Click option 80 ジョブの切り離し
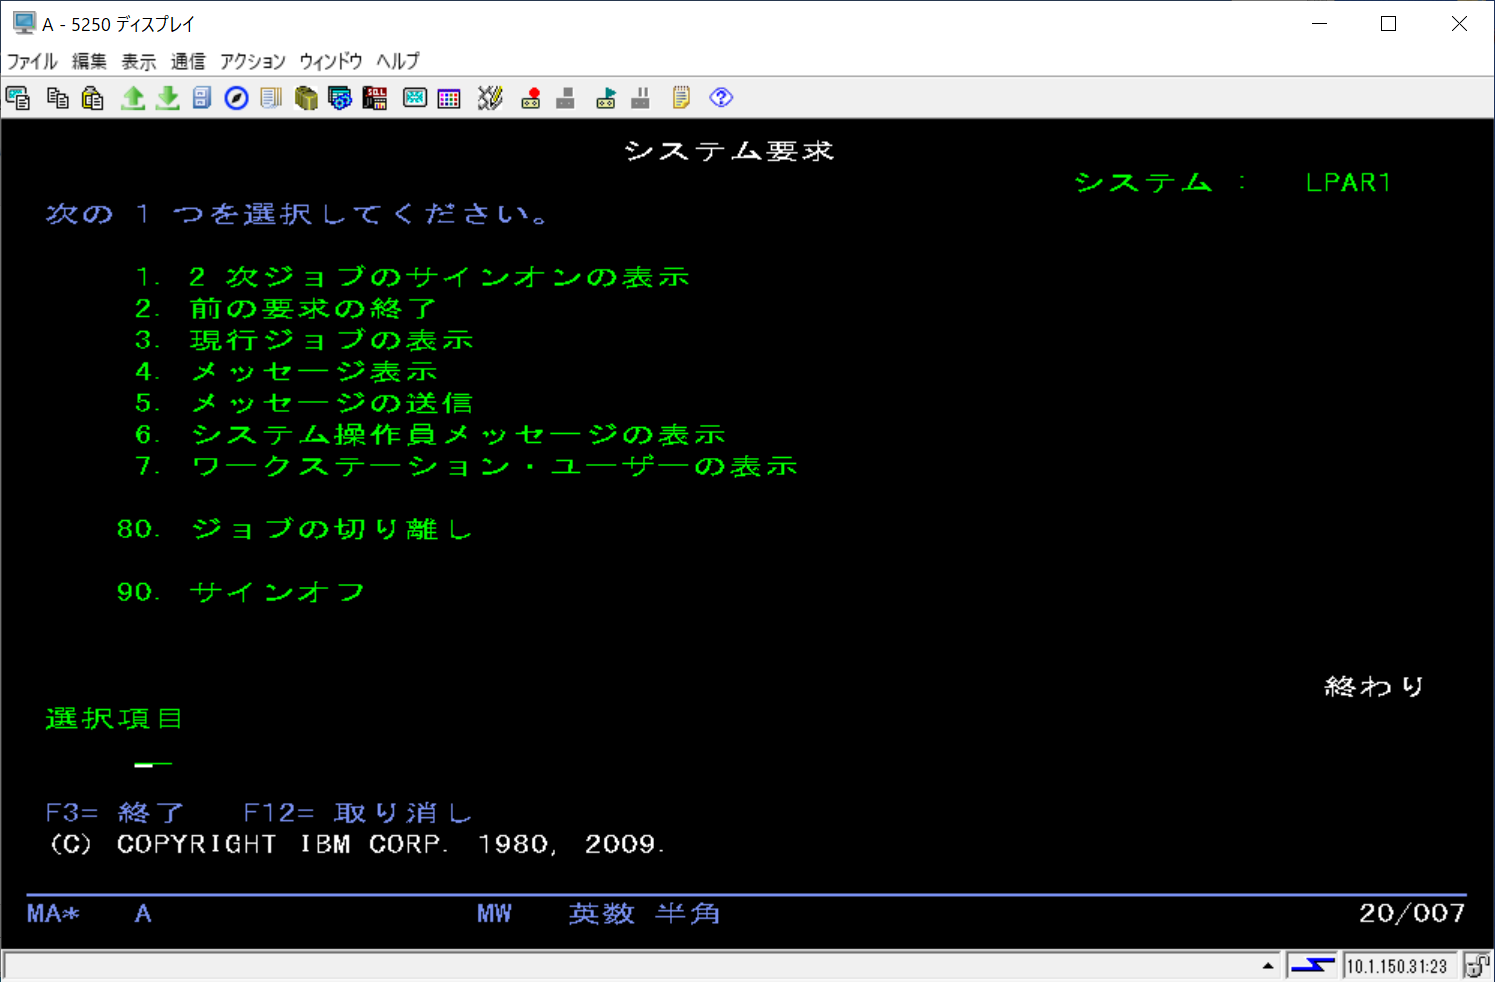Viewport: 1495px width, 982px height. click(x=295, y=529)
